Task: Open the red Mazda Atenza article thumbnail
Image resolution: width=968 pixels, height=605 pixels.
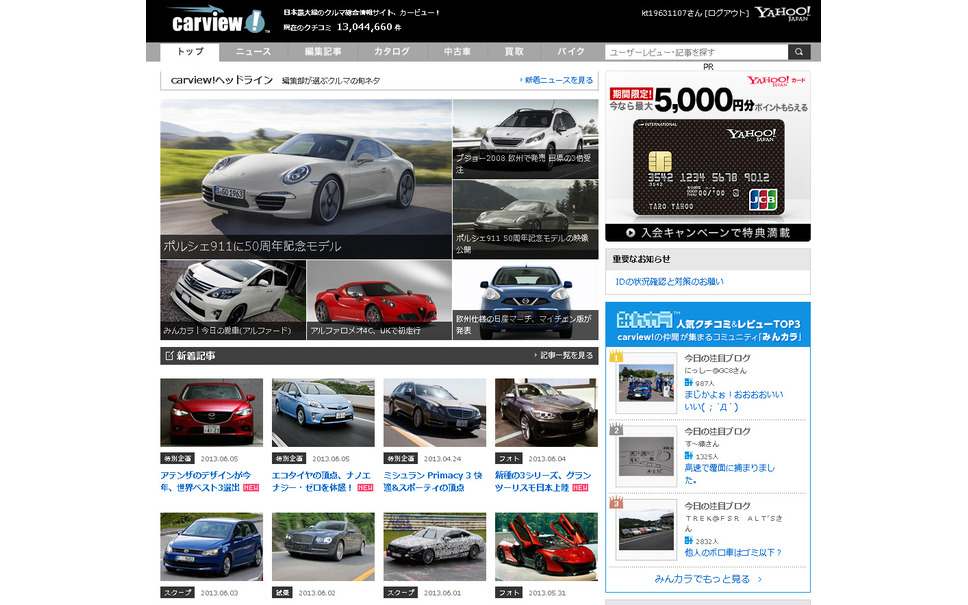Action: [211, 412]
